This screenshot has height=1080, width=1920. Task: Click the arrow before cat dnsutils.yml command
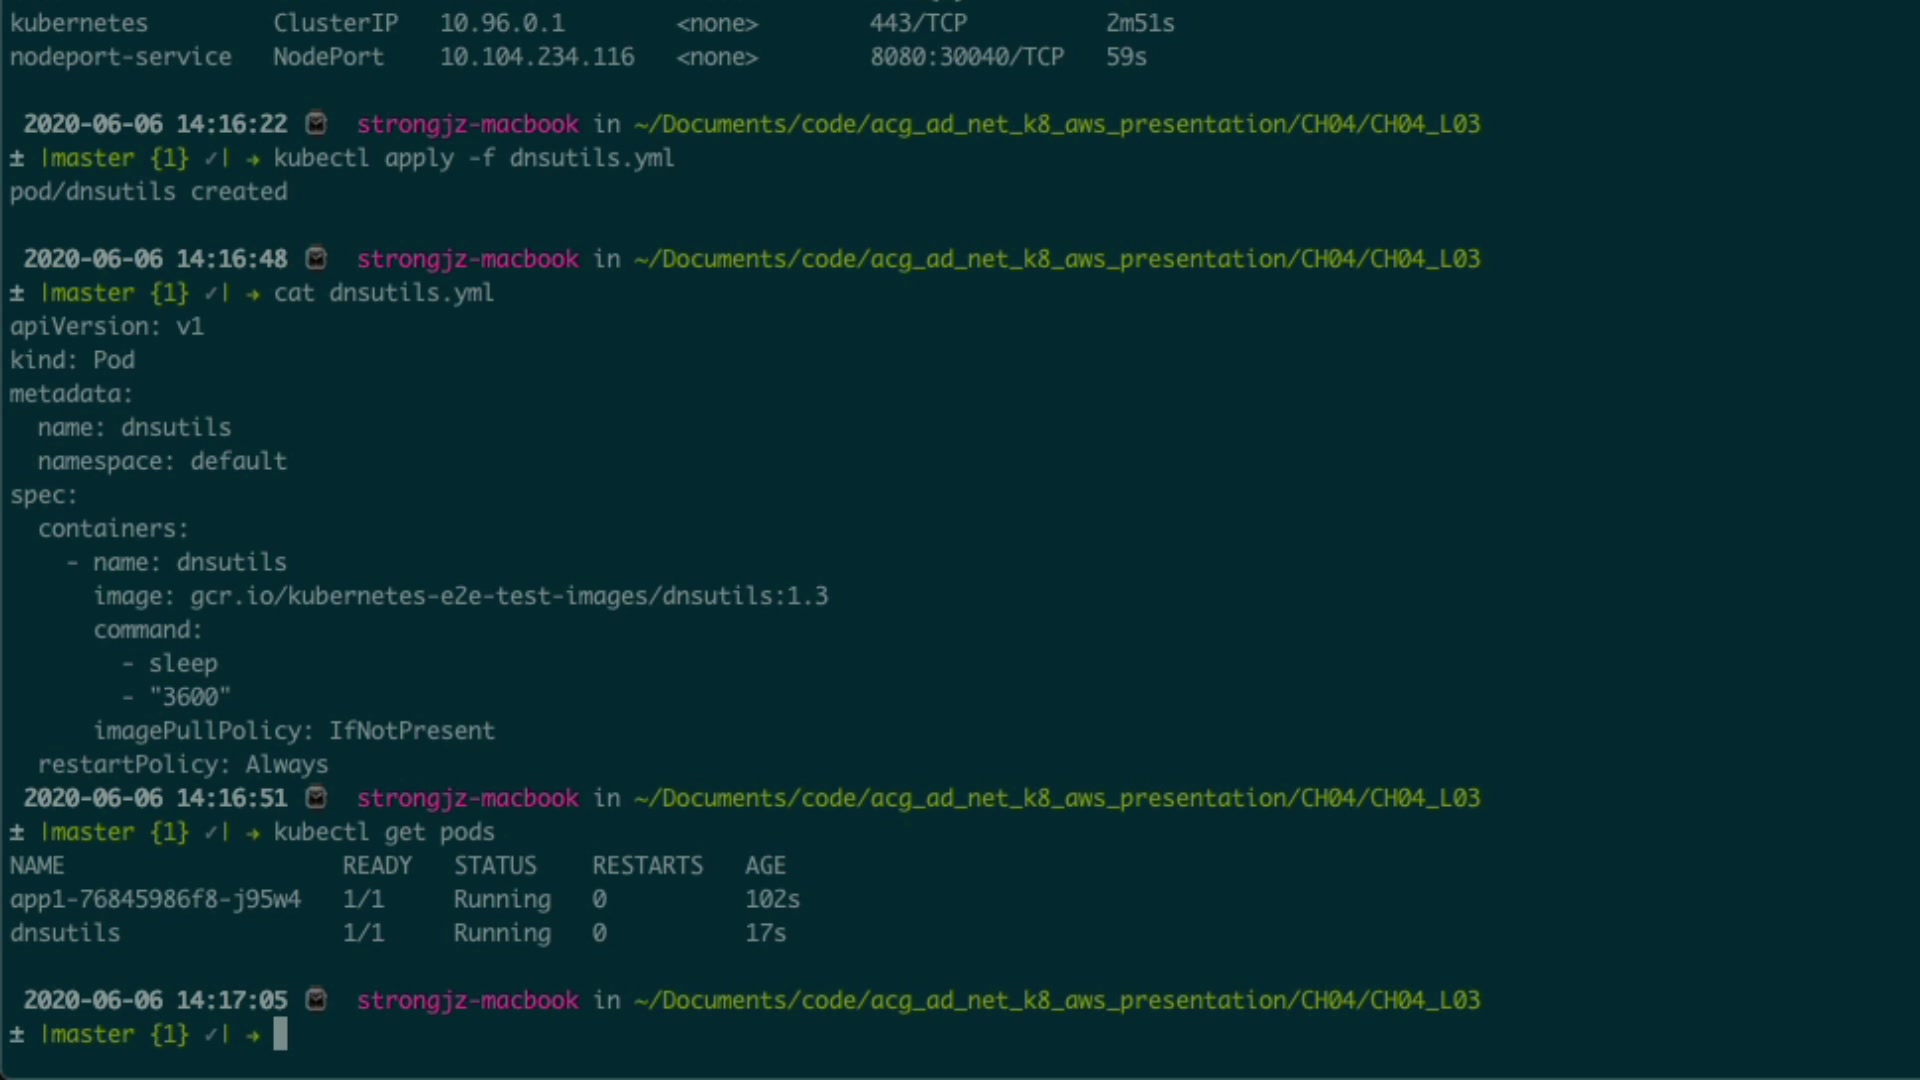click(x=253, y=294)
